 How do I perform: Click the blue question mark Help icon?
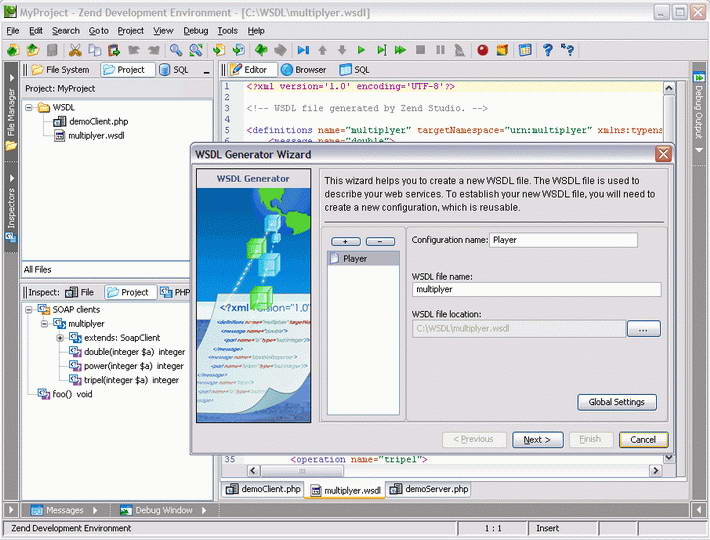(x=547, y=50)
